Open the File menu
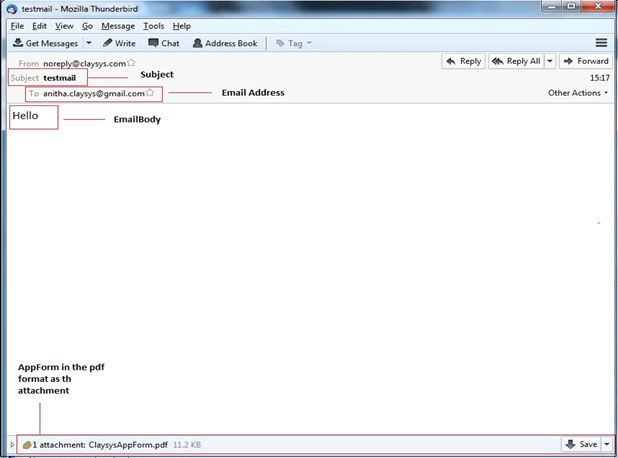The height and width of the screenshot is (458, 618). point(17,26)
